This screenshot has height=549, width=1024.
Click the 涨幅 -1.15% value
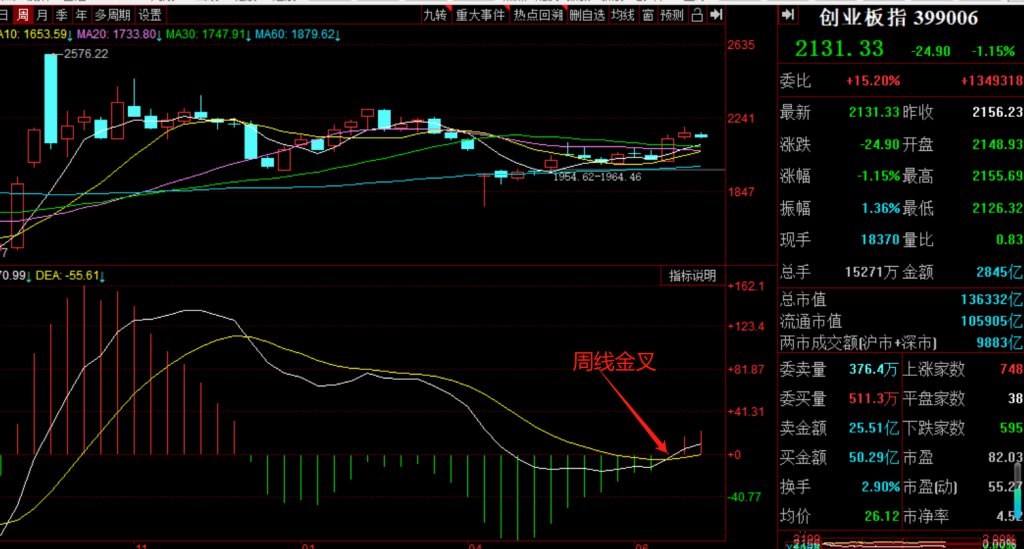click(x=878, y=177)
